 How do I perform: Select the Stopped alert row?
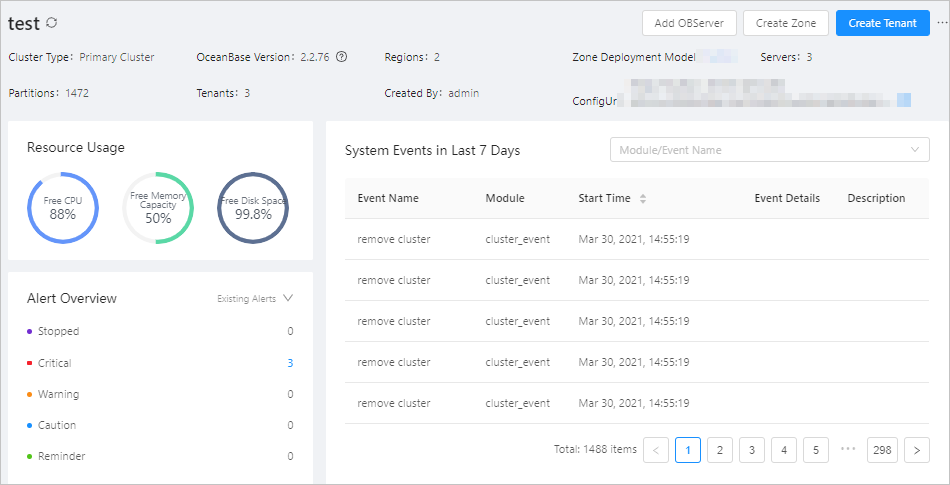[x=160, y=331]
